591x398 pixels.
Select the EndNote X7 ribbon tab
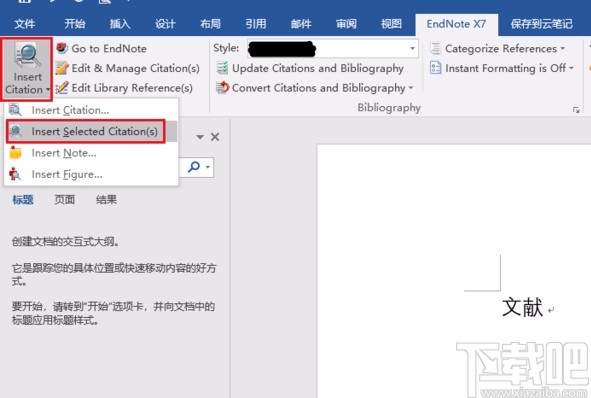coord(456,24)
